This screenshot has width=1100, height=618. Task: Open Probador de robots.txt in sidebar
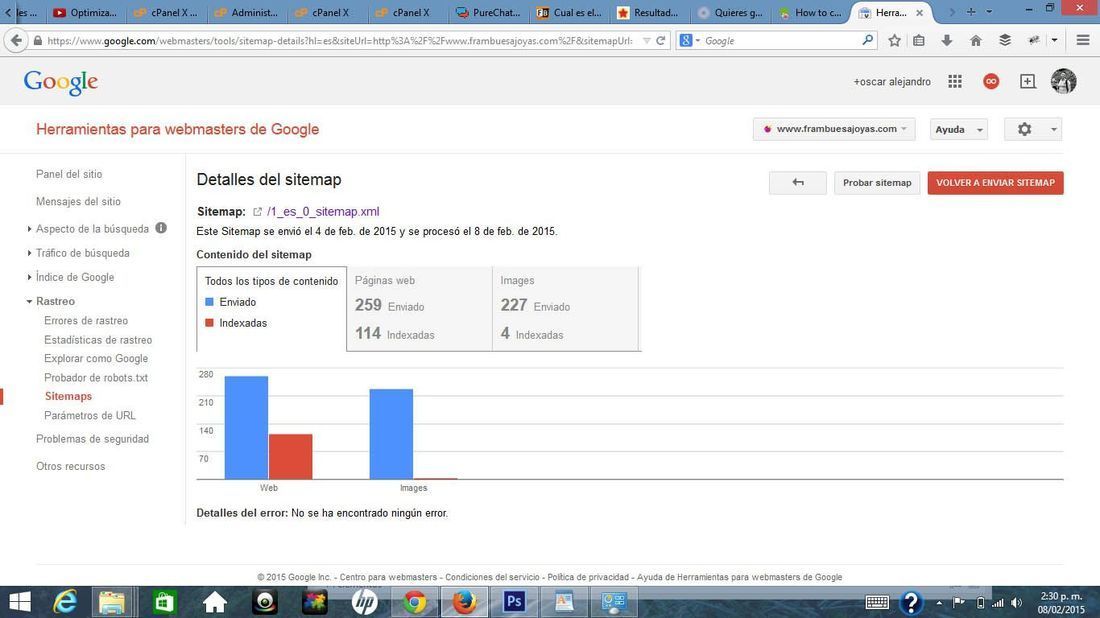(x=95, y=377)
